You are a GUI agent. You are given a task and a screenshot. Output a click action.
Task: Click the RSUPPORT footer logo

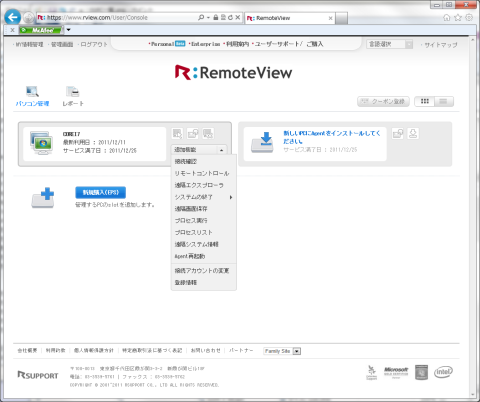[38, 375]
